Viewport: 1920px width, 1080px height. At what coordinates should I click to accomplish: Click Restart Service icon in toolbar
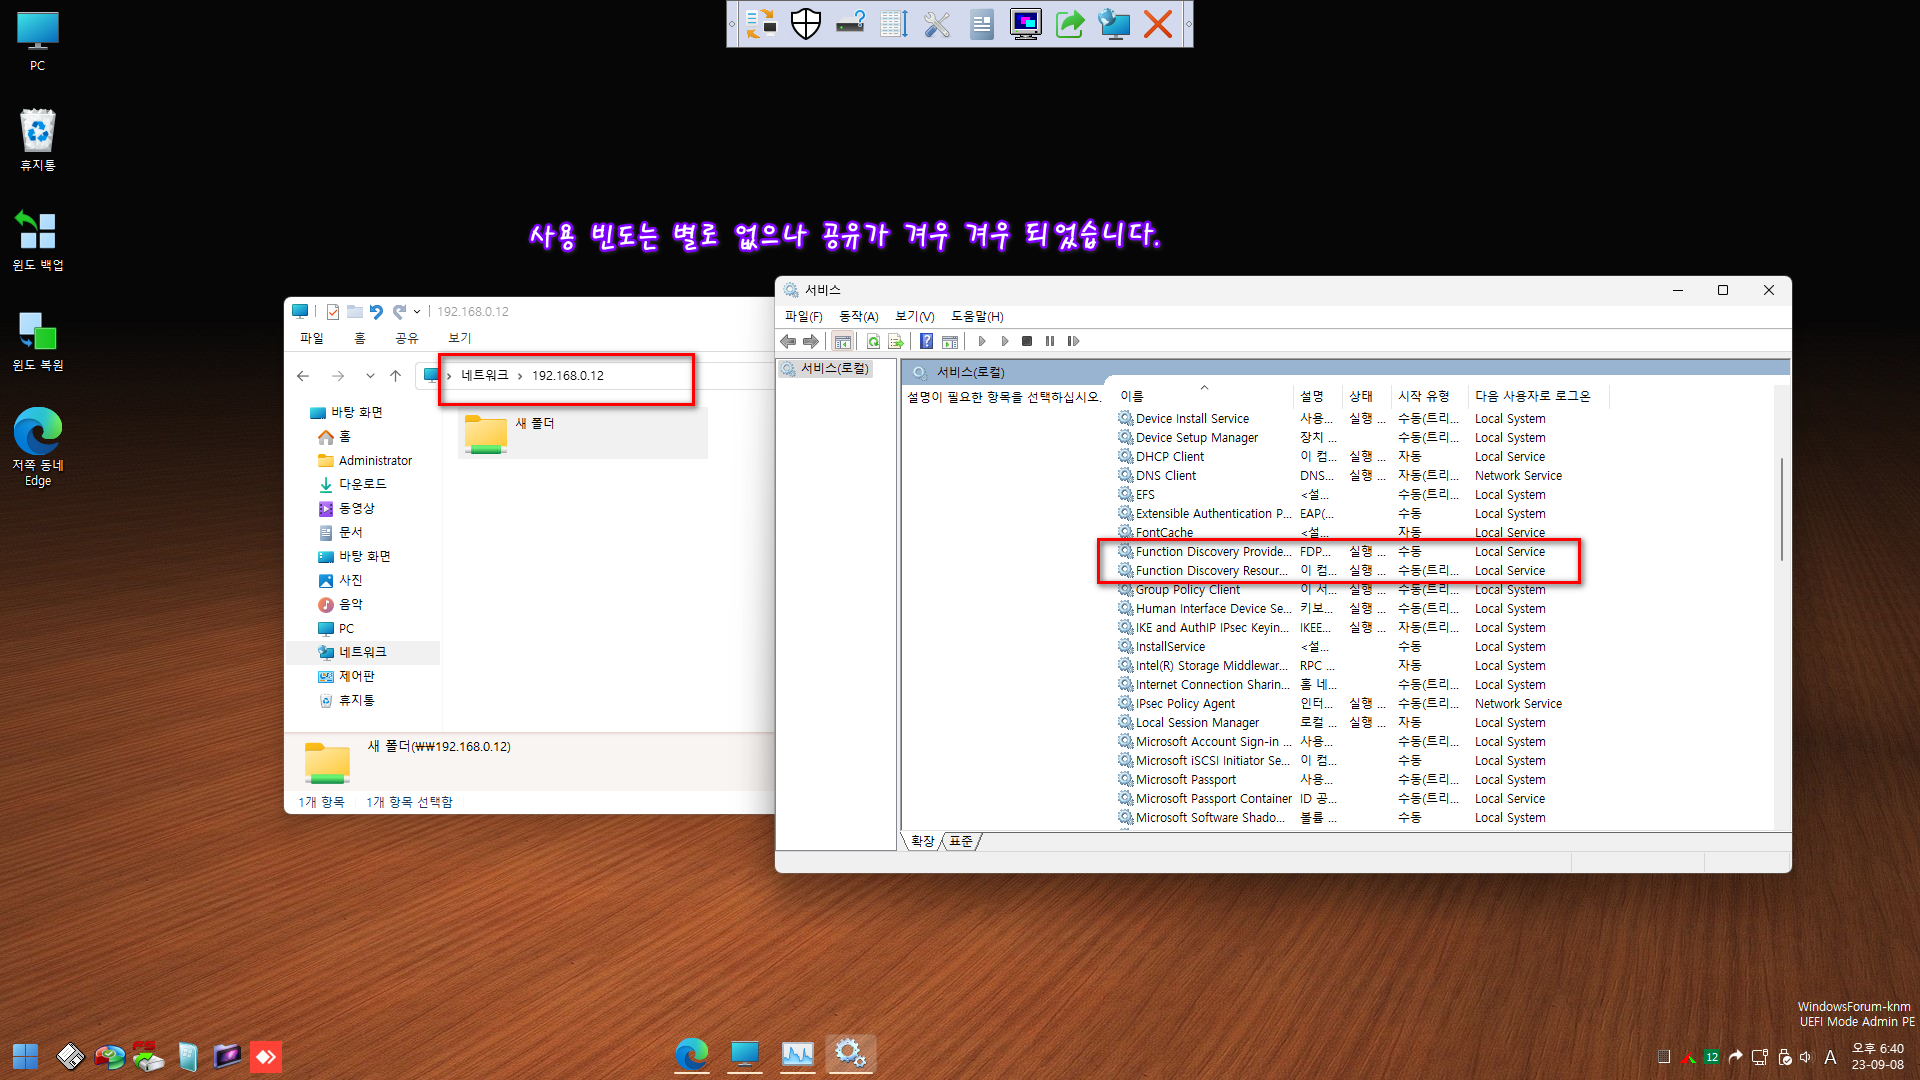1073,341
